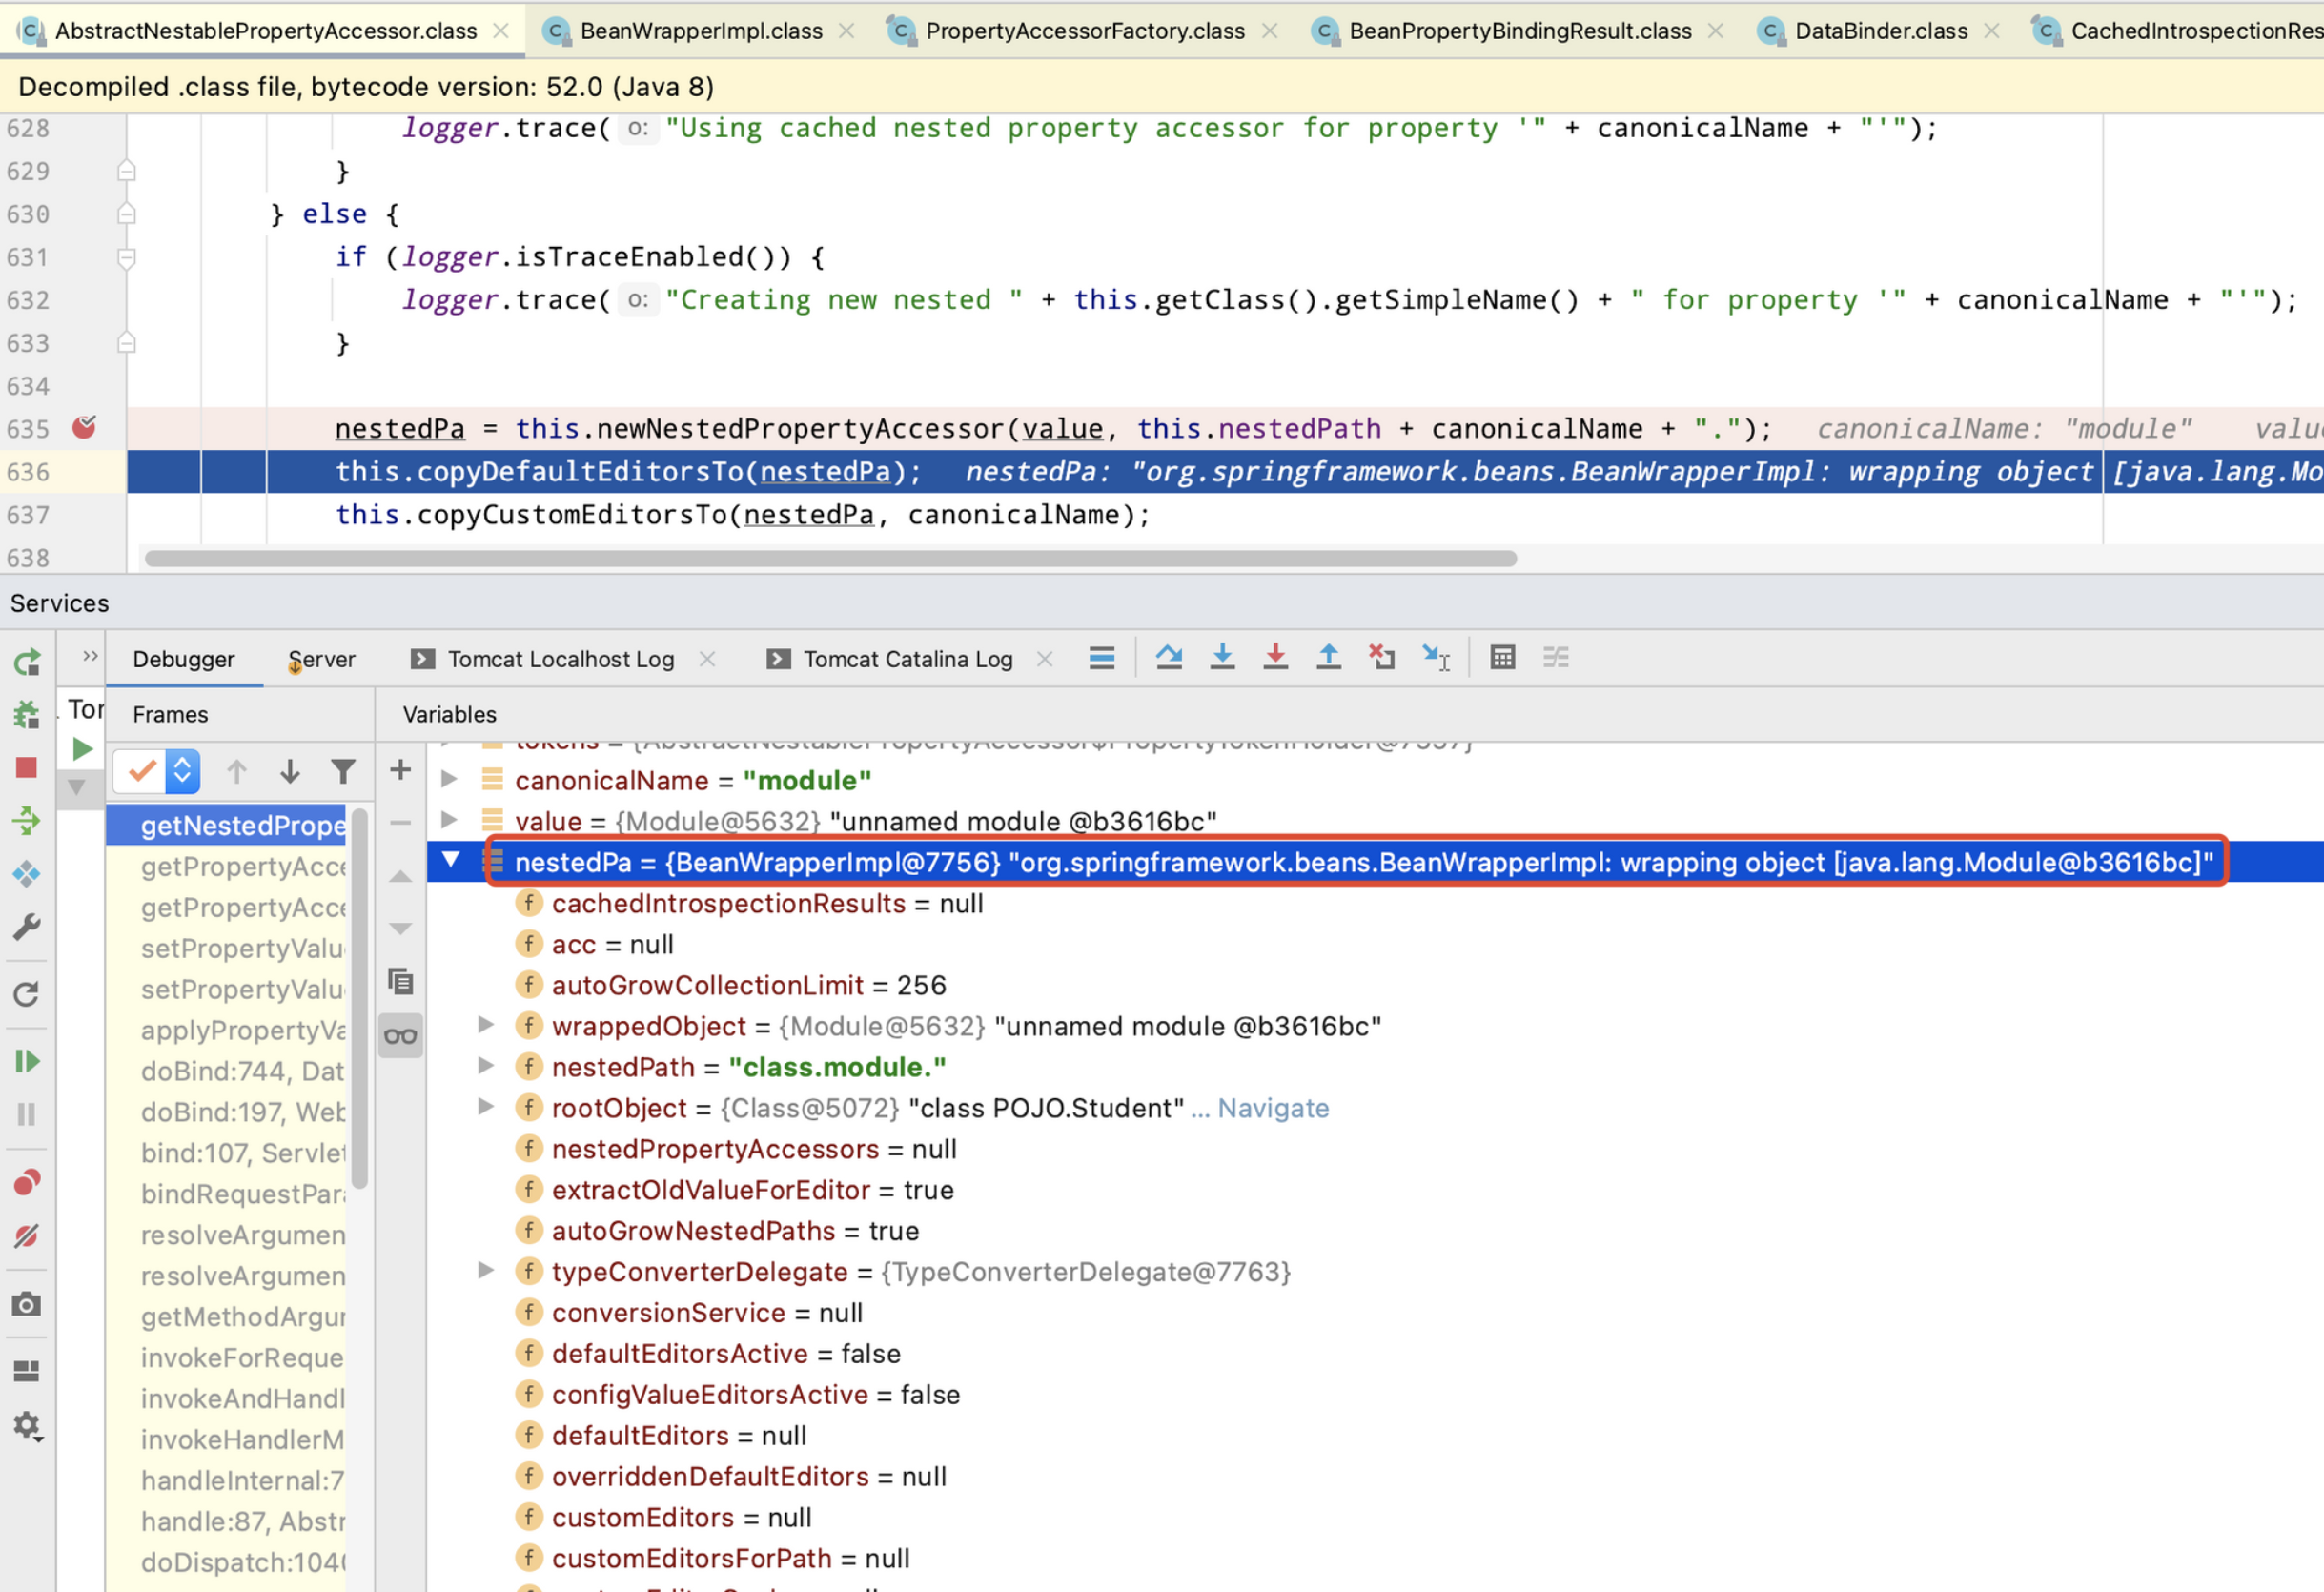
Task: Expand the rootObject field
Action: [485, 1106]
